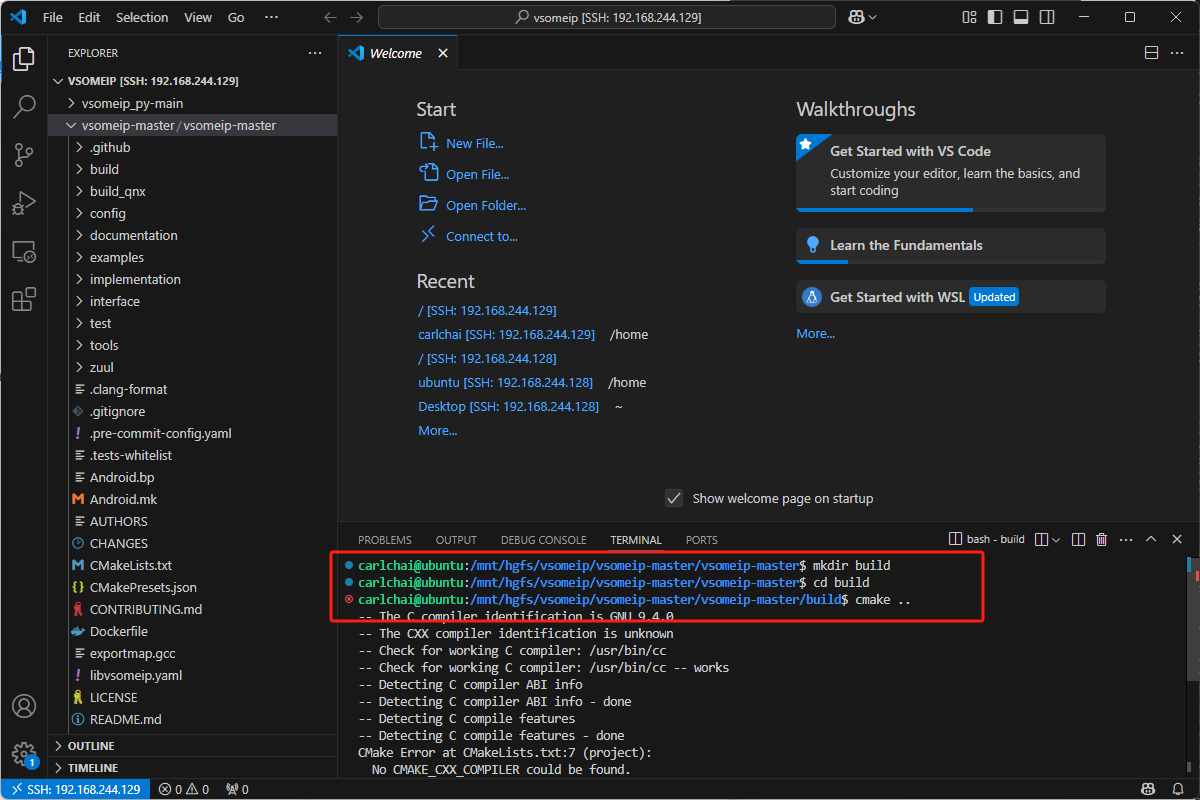This screenshot has width=1200, height=800.
Task: Open Explorer Views and More Actions ellipsis
Action: [x=315, y=53]
